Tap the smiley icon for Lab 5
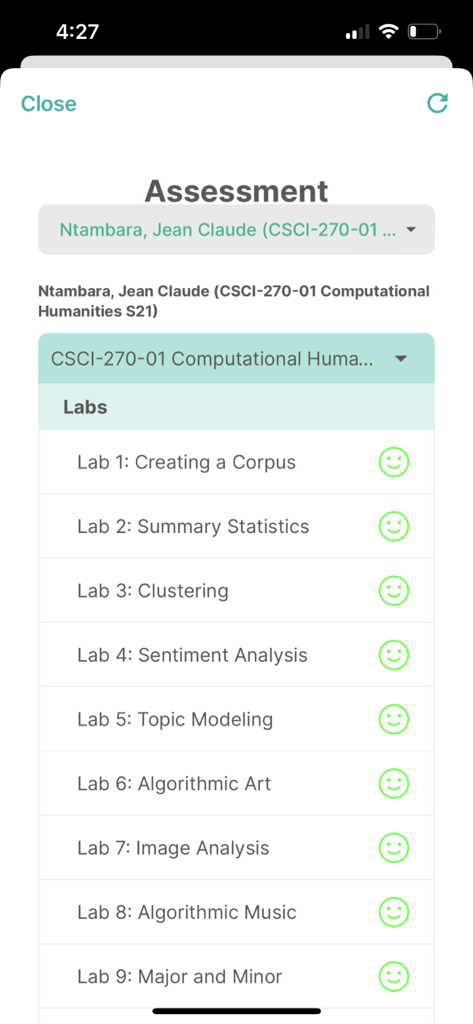The image size is (473, 1024). pos(394,719)
